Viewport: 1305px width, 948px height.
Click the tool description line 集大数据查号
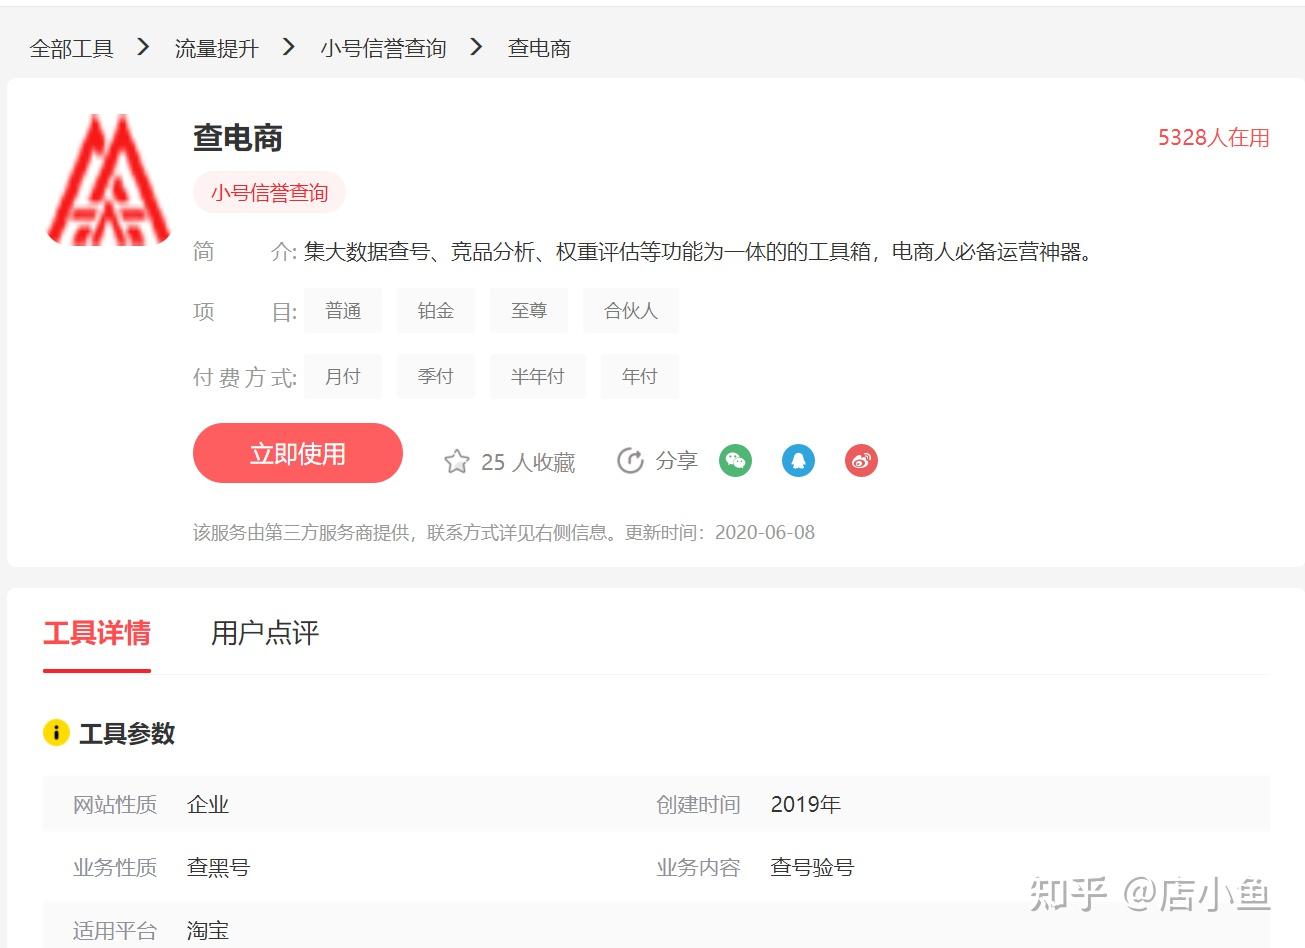click(x=699, y=252)
